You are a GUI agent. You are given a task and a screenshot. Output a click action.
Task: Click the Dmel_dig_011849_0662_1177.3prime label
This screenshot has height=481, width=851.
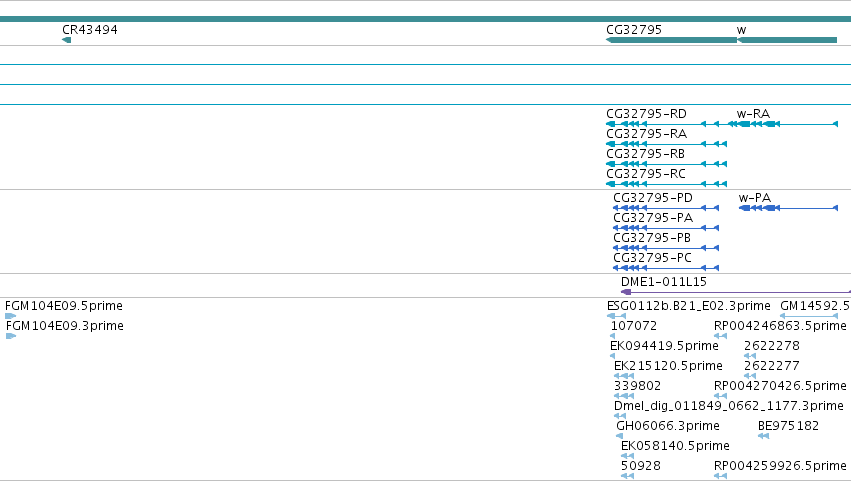[729, 407]
